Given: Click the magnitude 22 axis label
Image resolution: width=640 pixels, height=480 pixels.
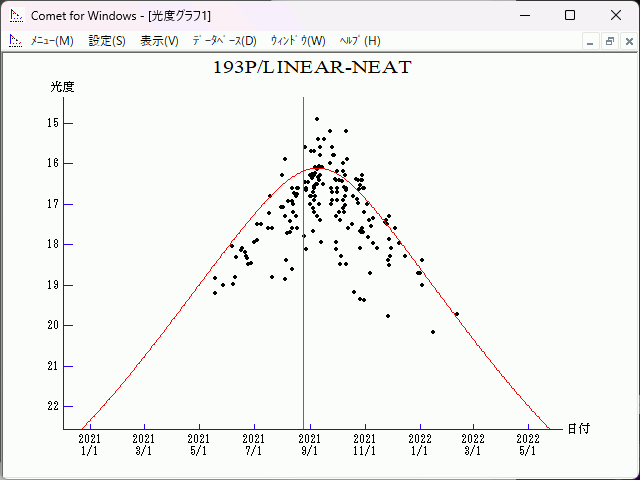Looking at the screenshot, I should [53, 406].
